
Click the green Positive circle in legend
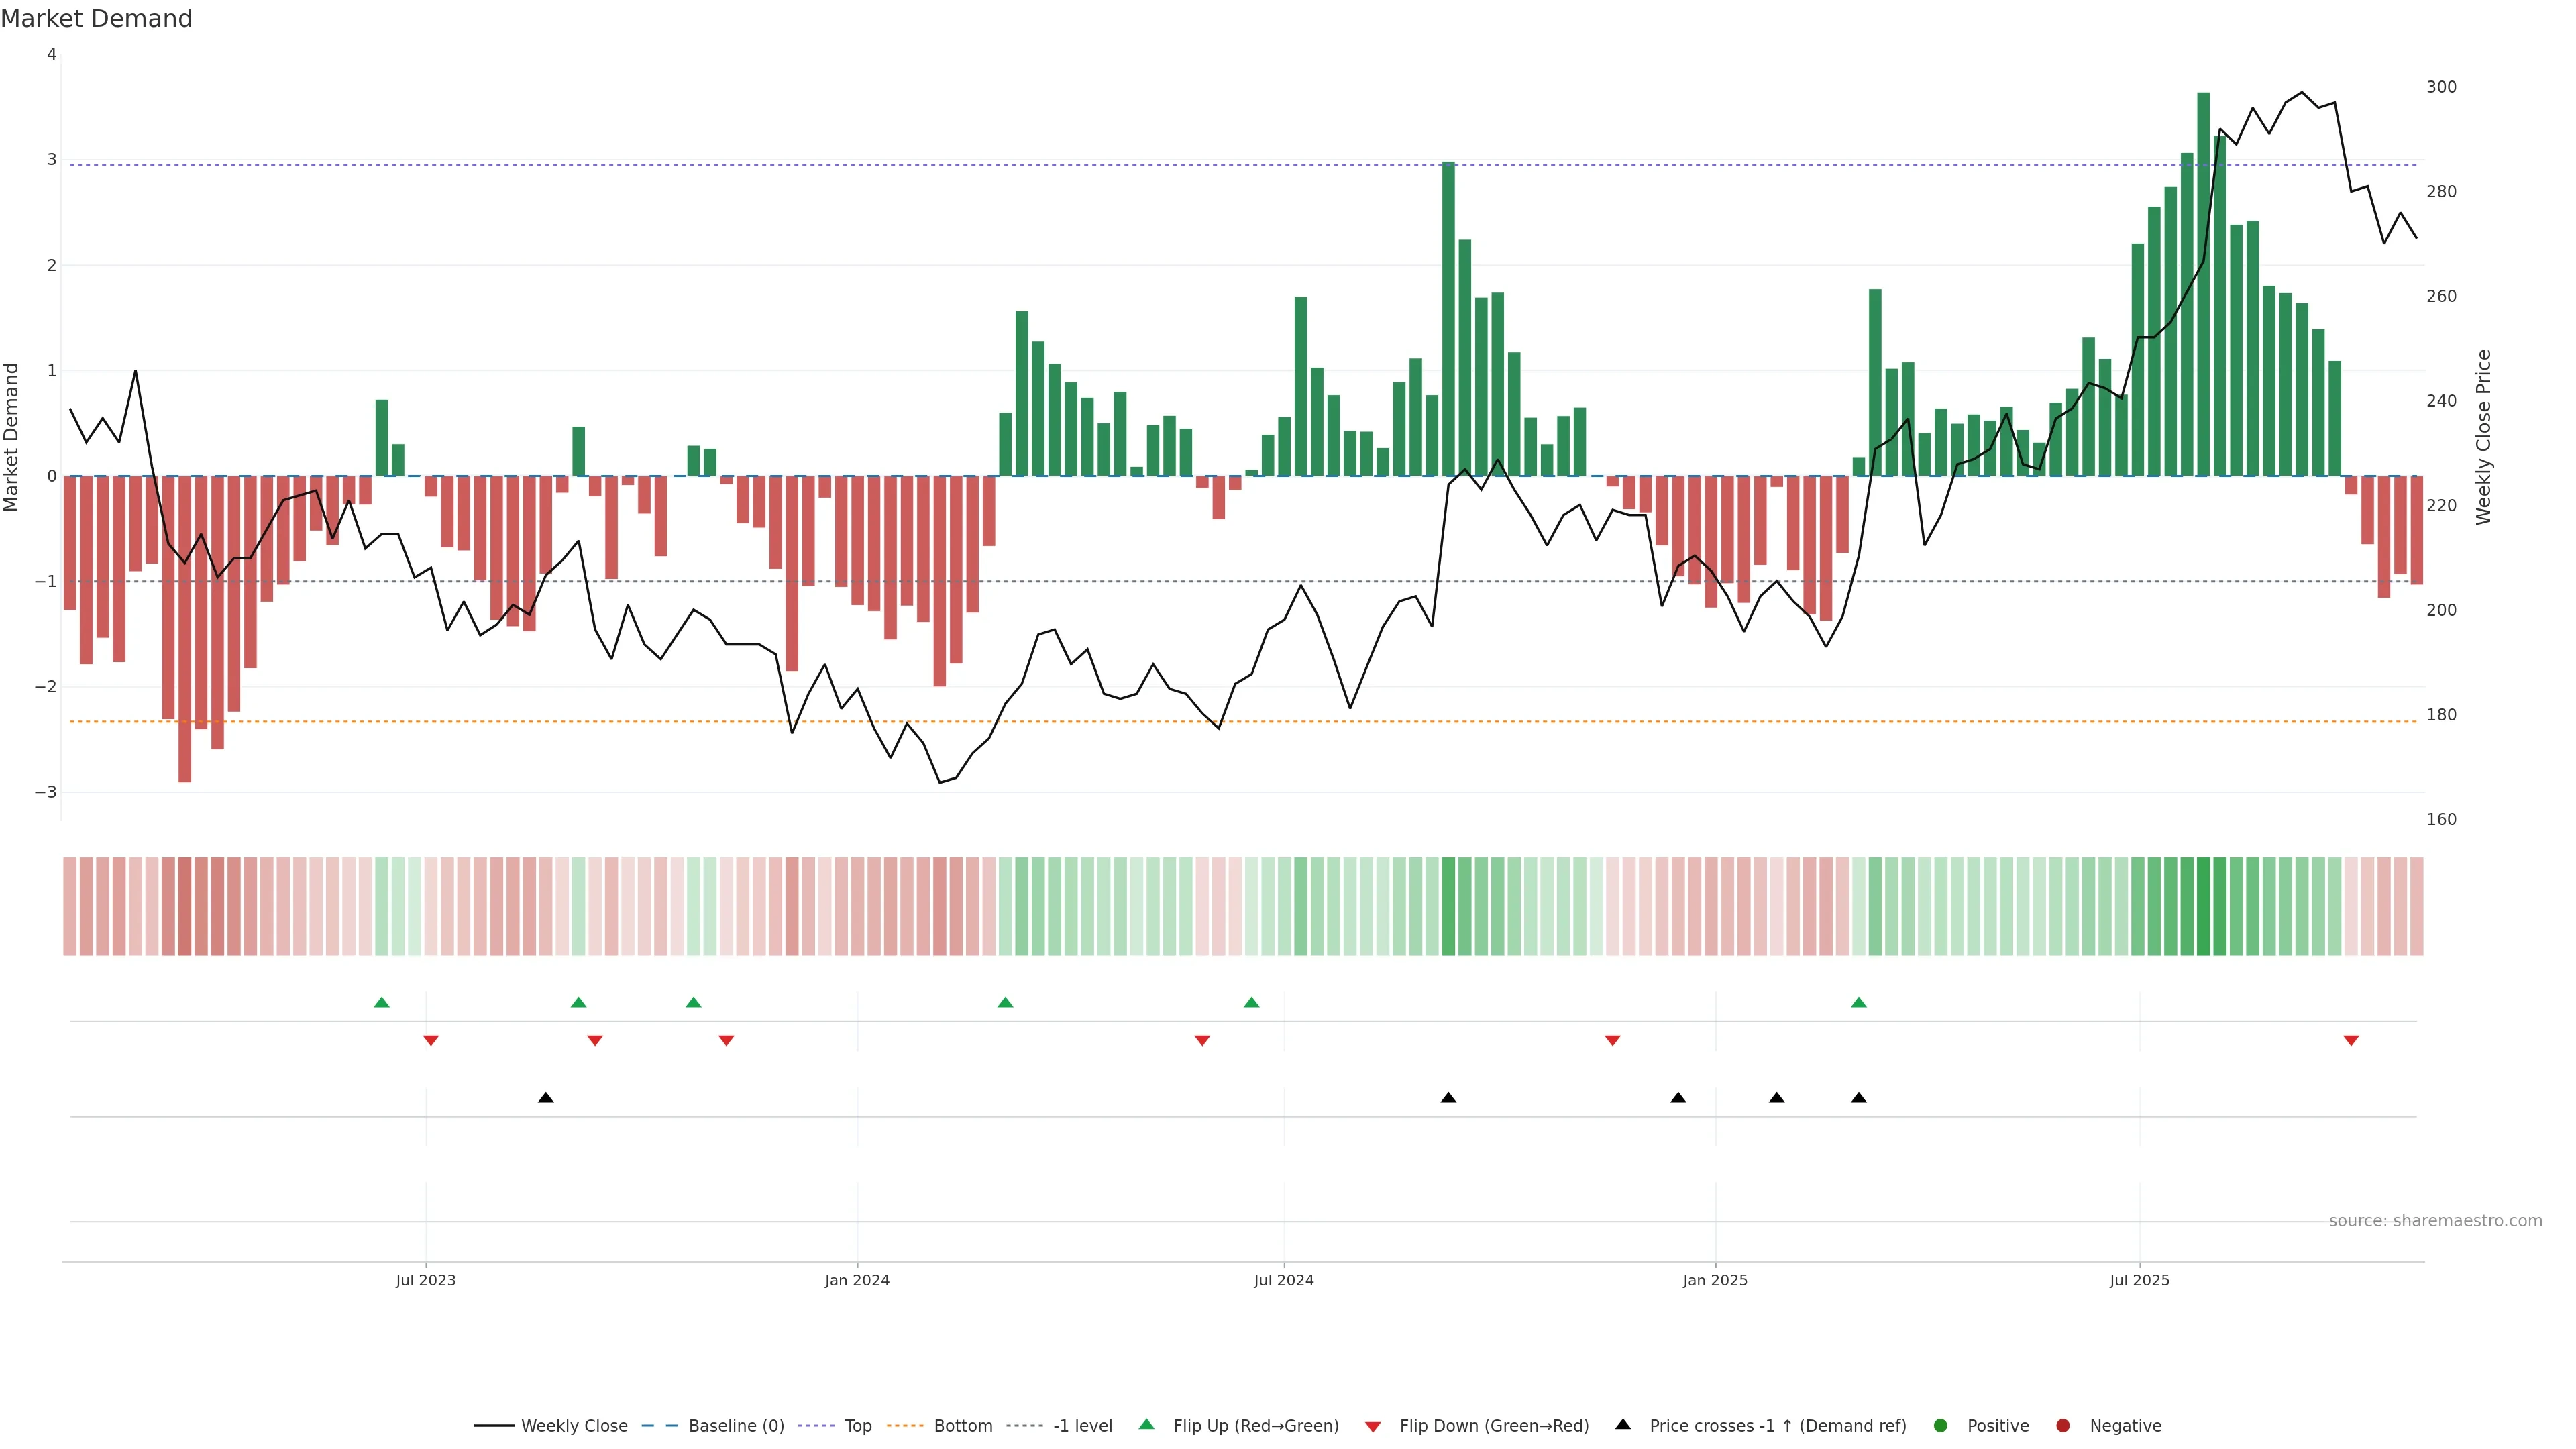[x=1941, y=1426]
